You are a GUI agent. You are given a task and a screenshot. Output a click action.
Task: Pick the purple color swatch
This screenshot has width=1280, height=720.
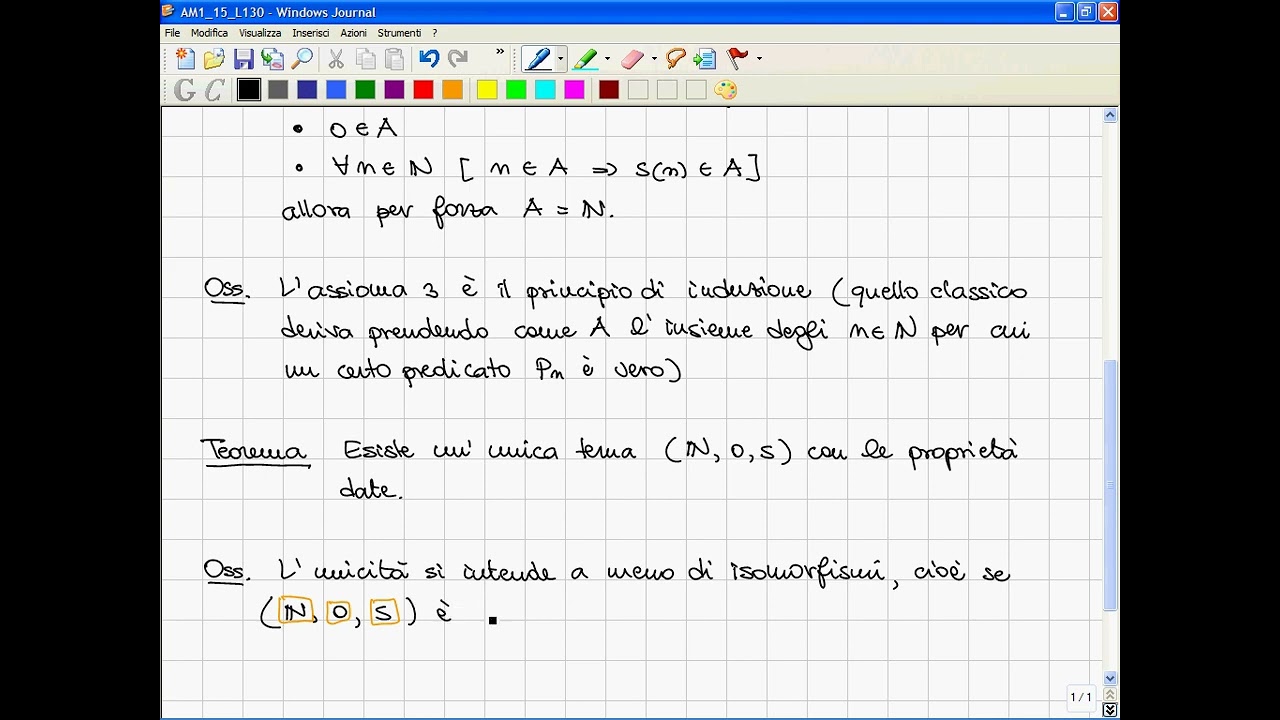[394, 90]
